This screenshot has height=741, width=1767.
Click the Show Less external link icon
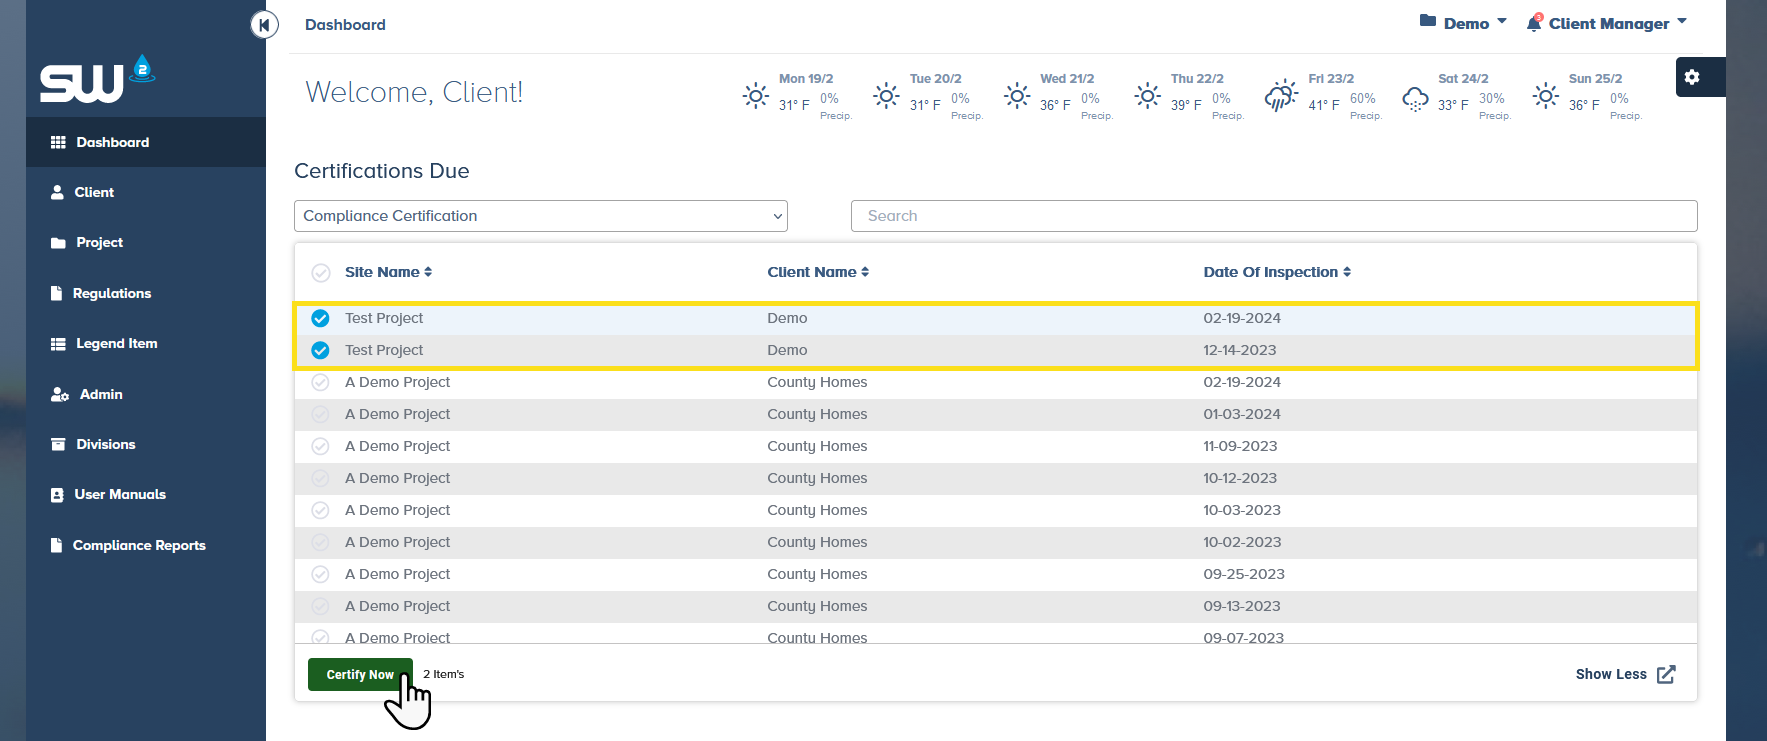(1666, 675)
